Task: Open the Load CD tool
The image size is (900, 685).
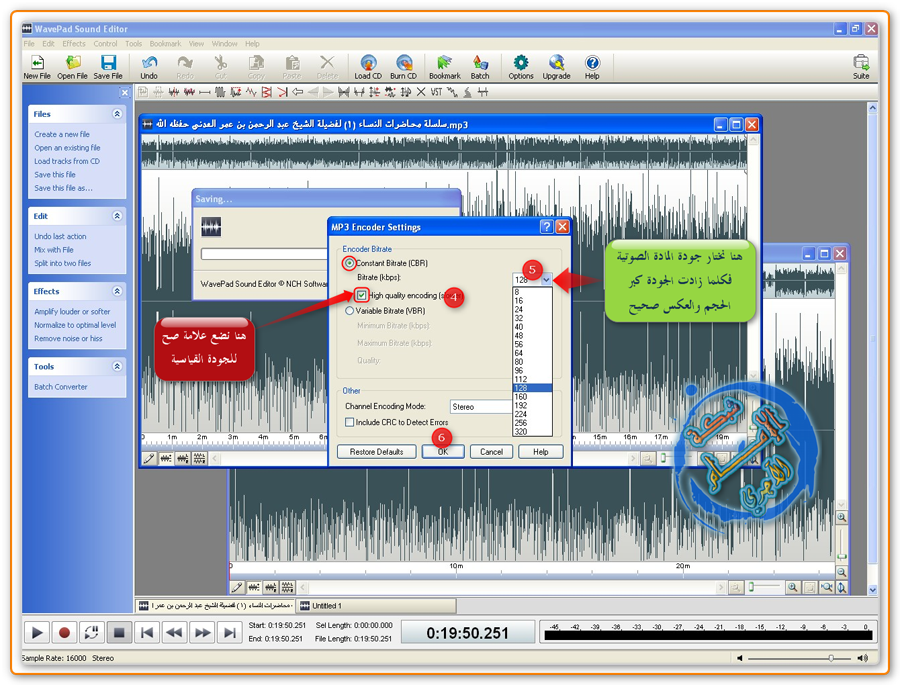Action: tap(368, 64)
